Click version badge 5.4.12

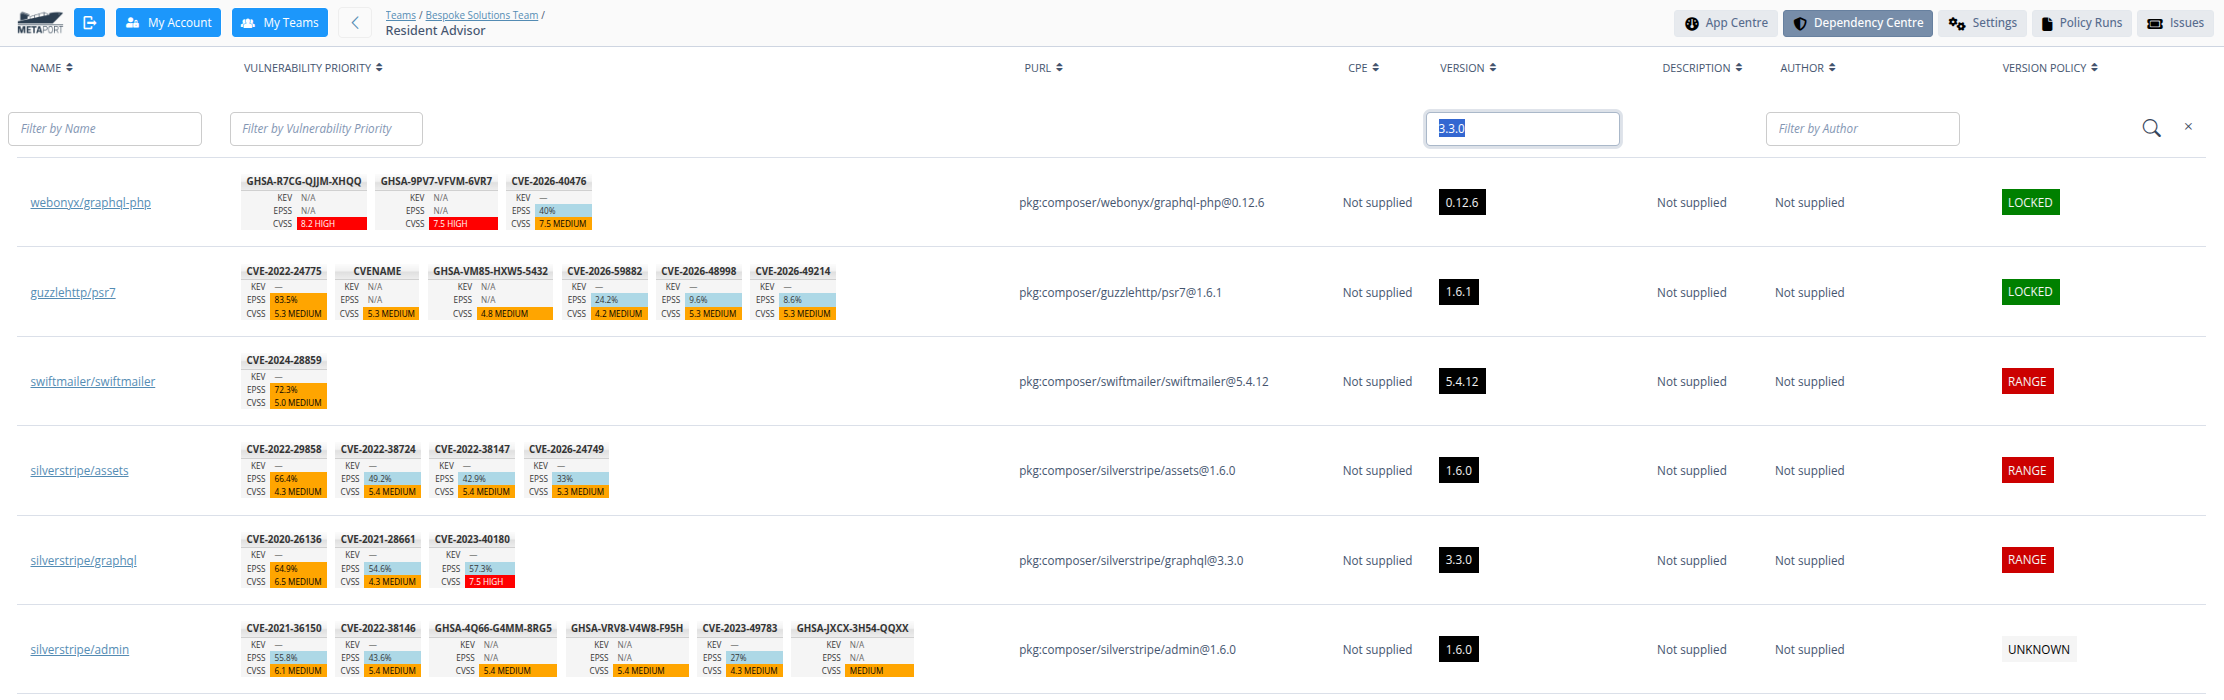click(1462, 382)
